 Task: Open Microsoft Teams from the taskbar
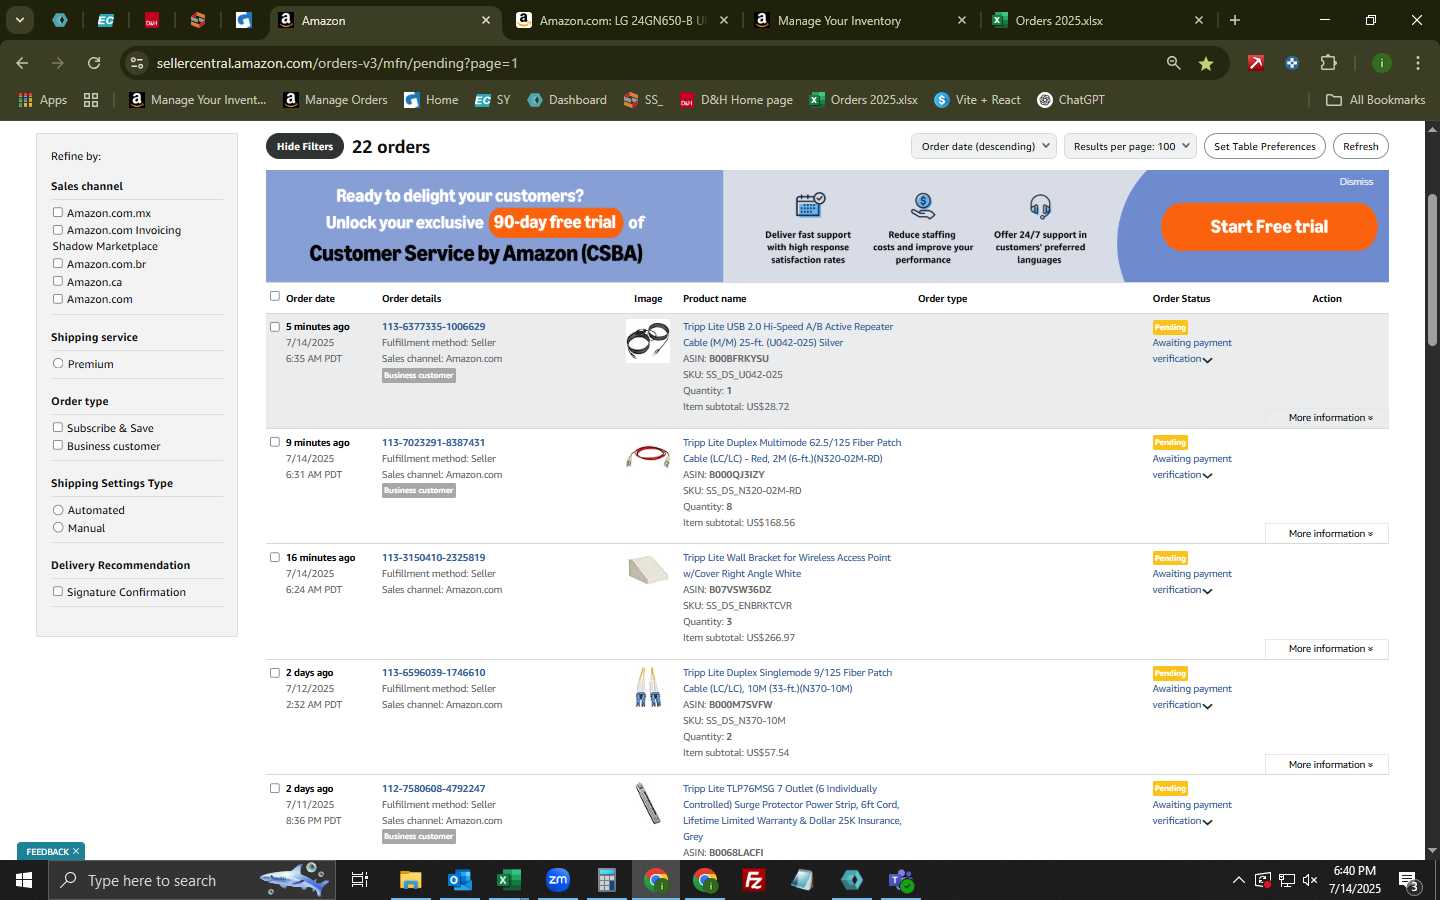[x=901, y=880]
